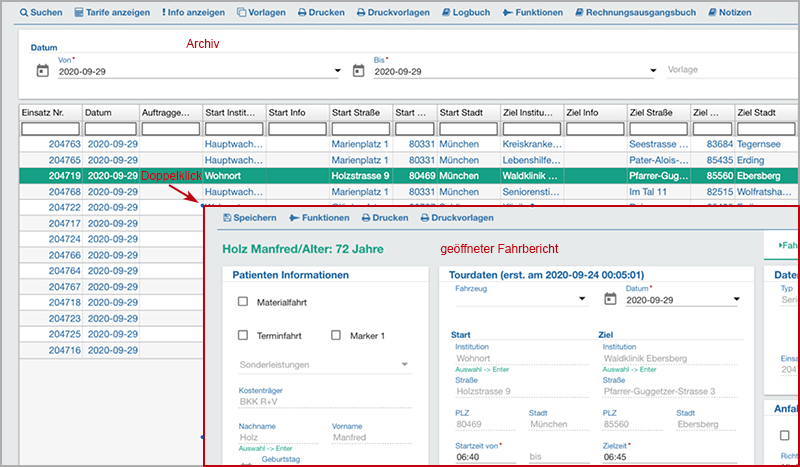Check the Marker 1 checkbox
The width and height of the screenshot is (800, 467).
click(x=337, y=335)
